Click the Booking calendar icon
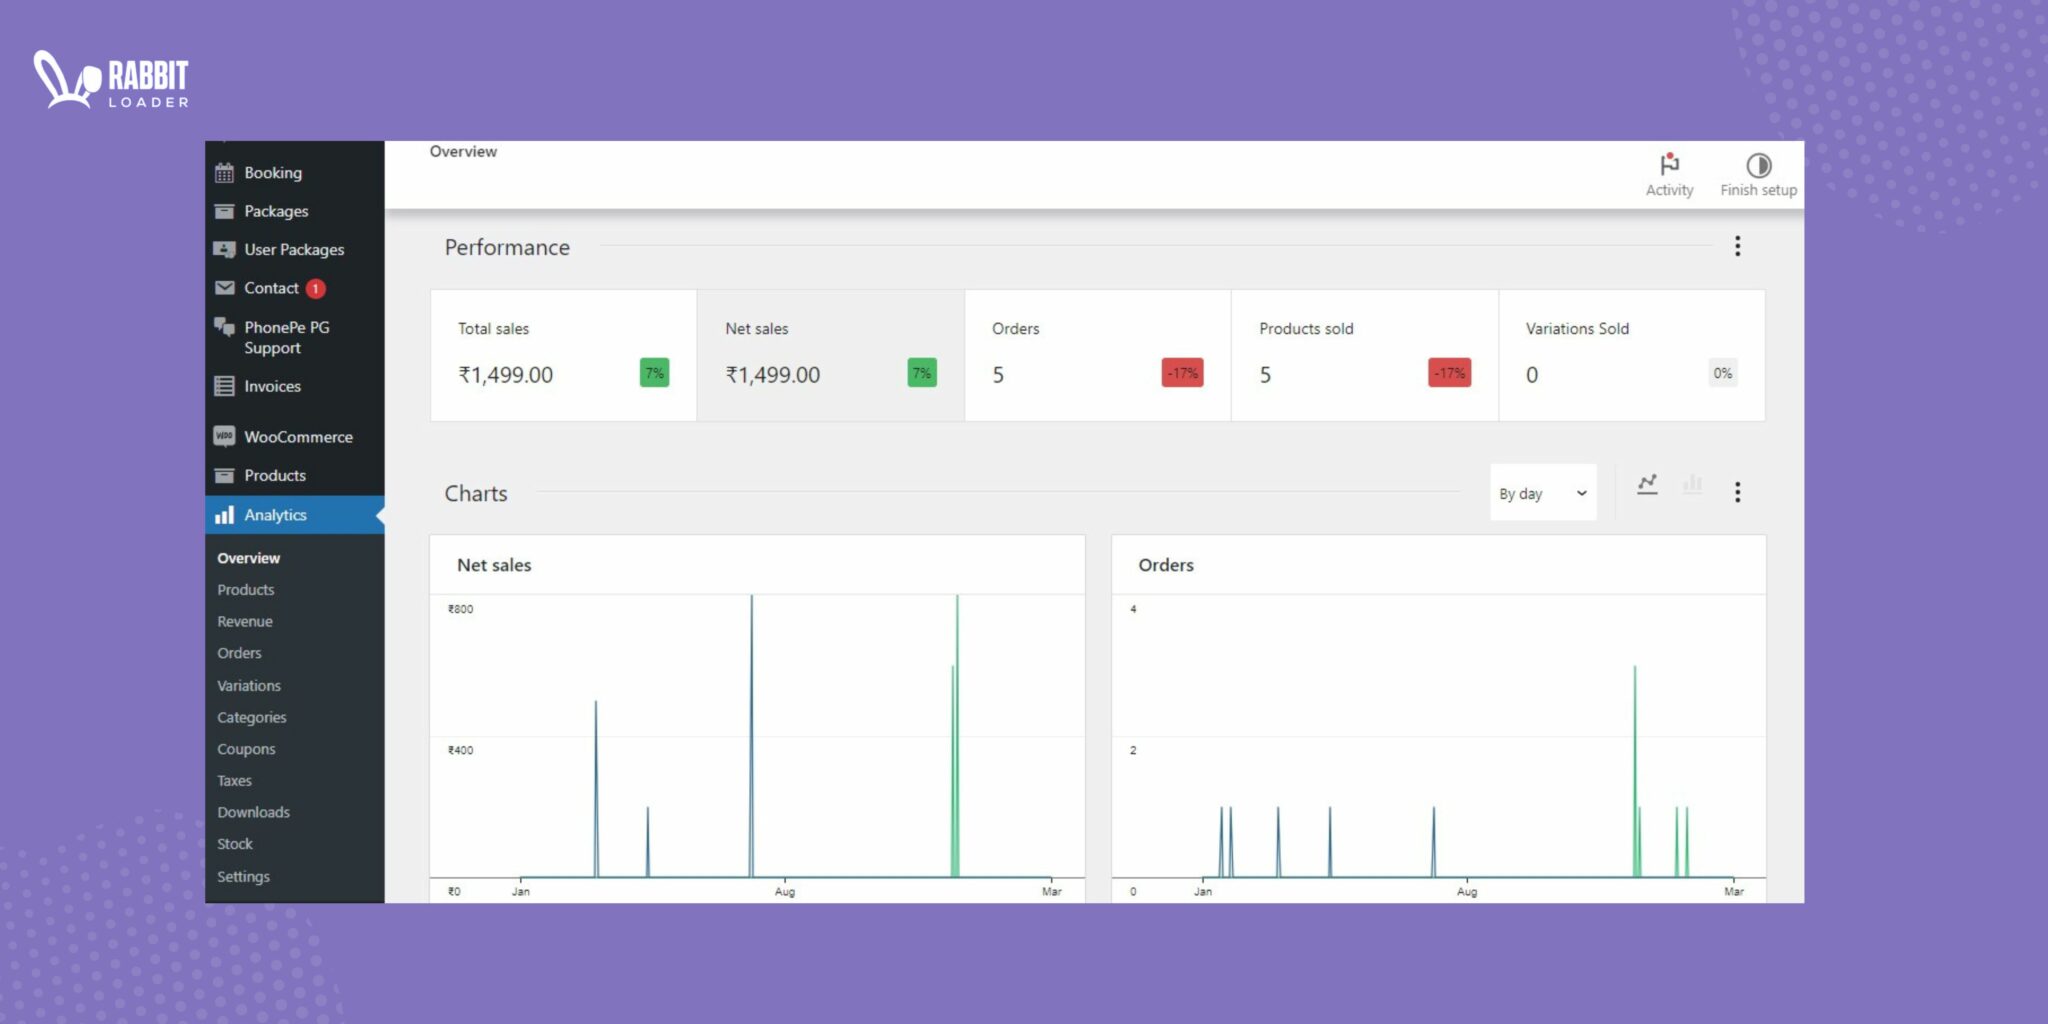Image resolution: width=2048 pixels, height=1024 pixels. tap(224, 172)
